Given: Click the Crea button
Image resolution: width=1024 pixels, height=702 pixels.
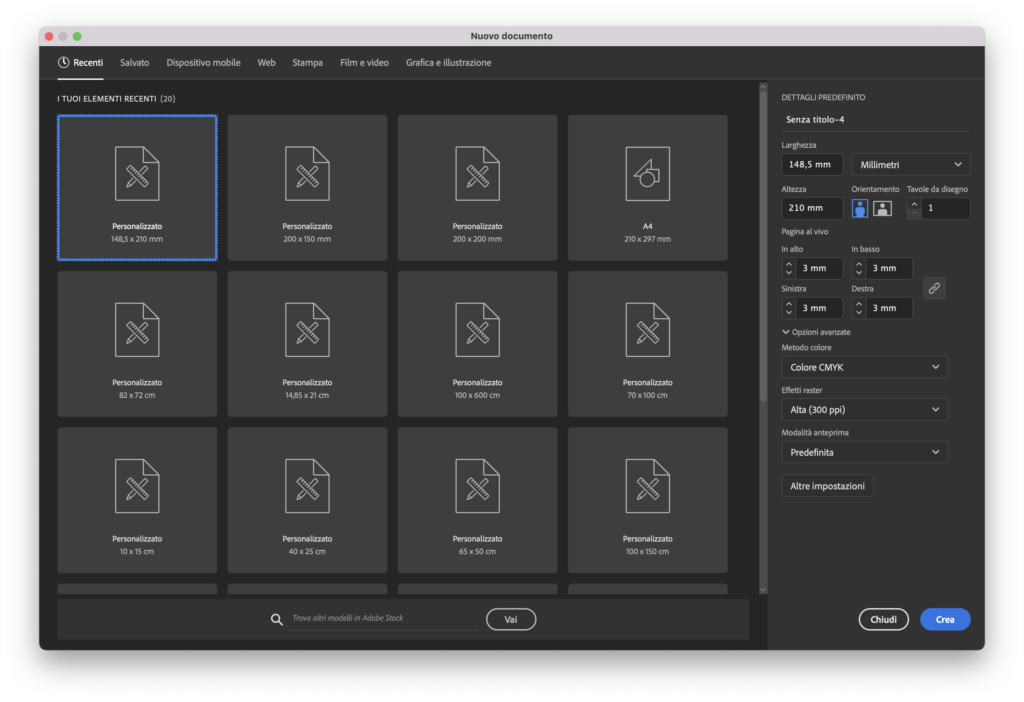Looking at the screenshot, I should click(945, 619).
